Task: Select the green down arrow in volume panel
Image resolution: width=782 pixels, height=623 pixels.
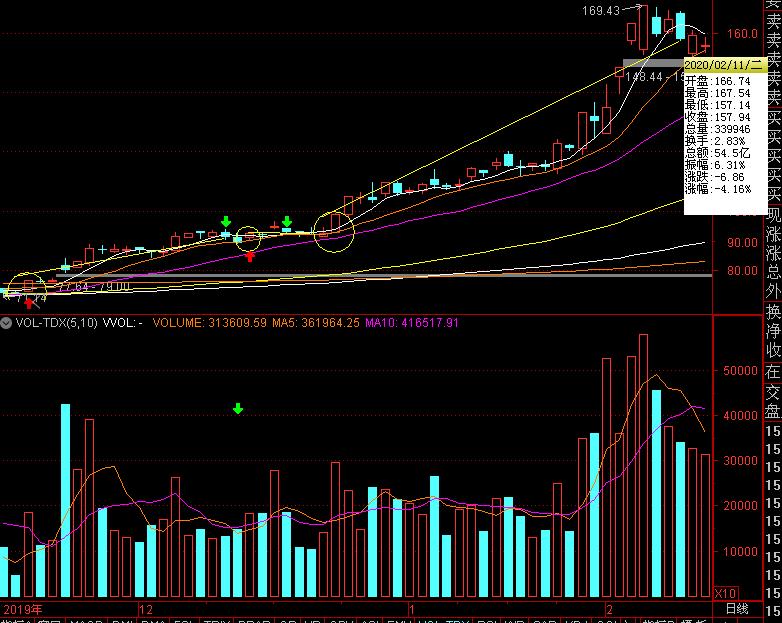Action: point(238,409)
